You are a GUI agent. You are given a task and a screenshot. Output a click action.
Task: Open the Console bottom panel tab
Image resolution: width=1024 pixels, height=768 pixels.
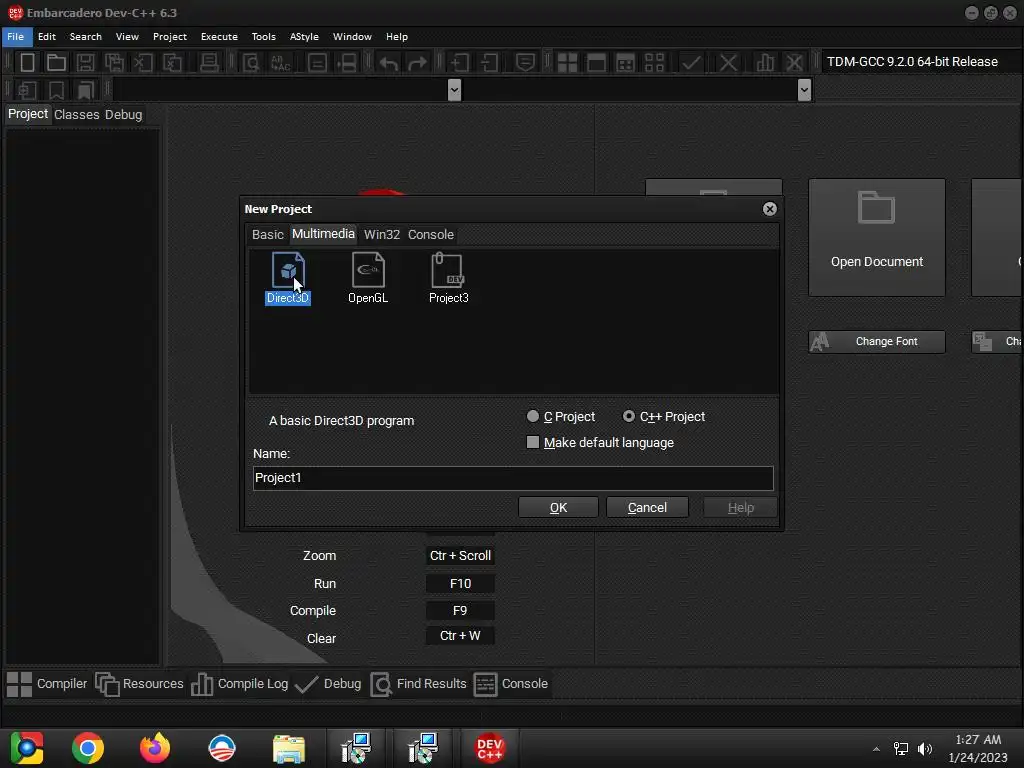[x=511, y=684]
